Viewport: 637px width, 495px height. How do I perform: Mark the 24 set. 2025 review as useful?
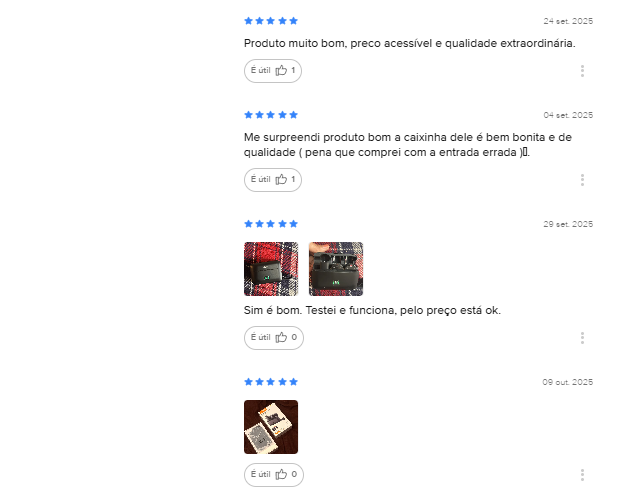click(x=273, y=71)
